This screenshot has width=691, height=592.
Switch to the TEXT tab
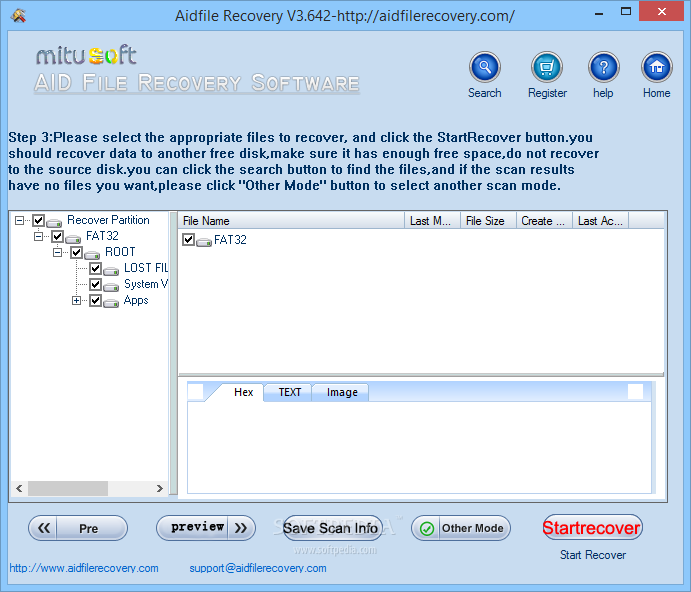[290, 392]
